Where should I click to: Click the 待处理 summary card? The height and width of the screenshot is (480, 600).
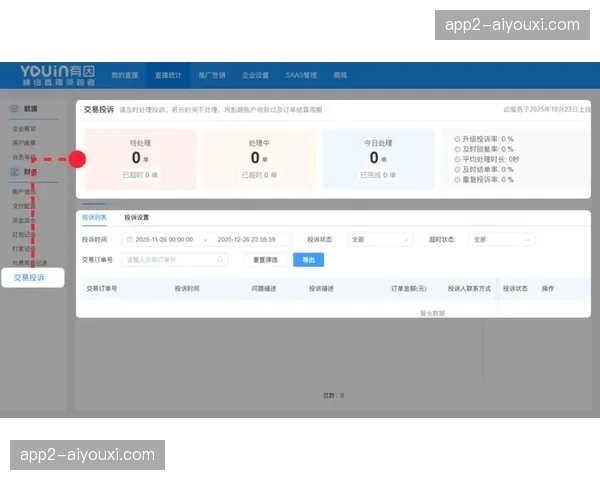point(140,159)
